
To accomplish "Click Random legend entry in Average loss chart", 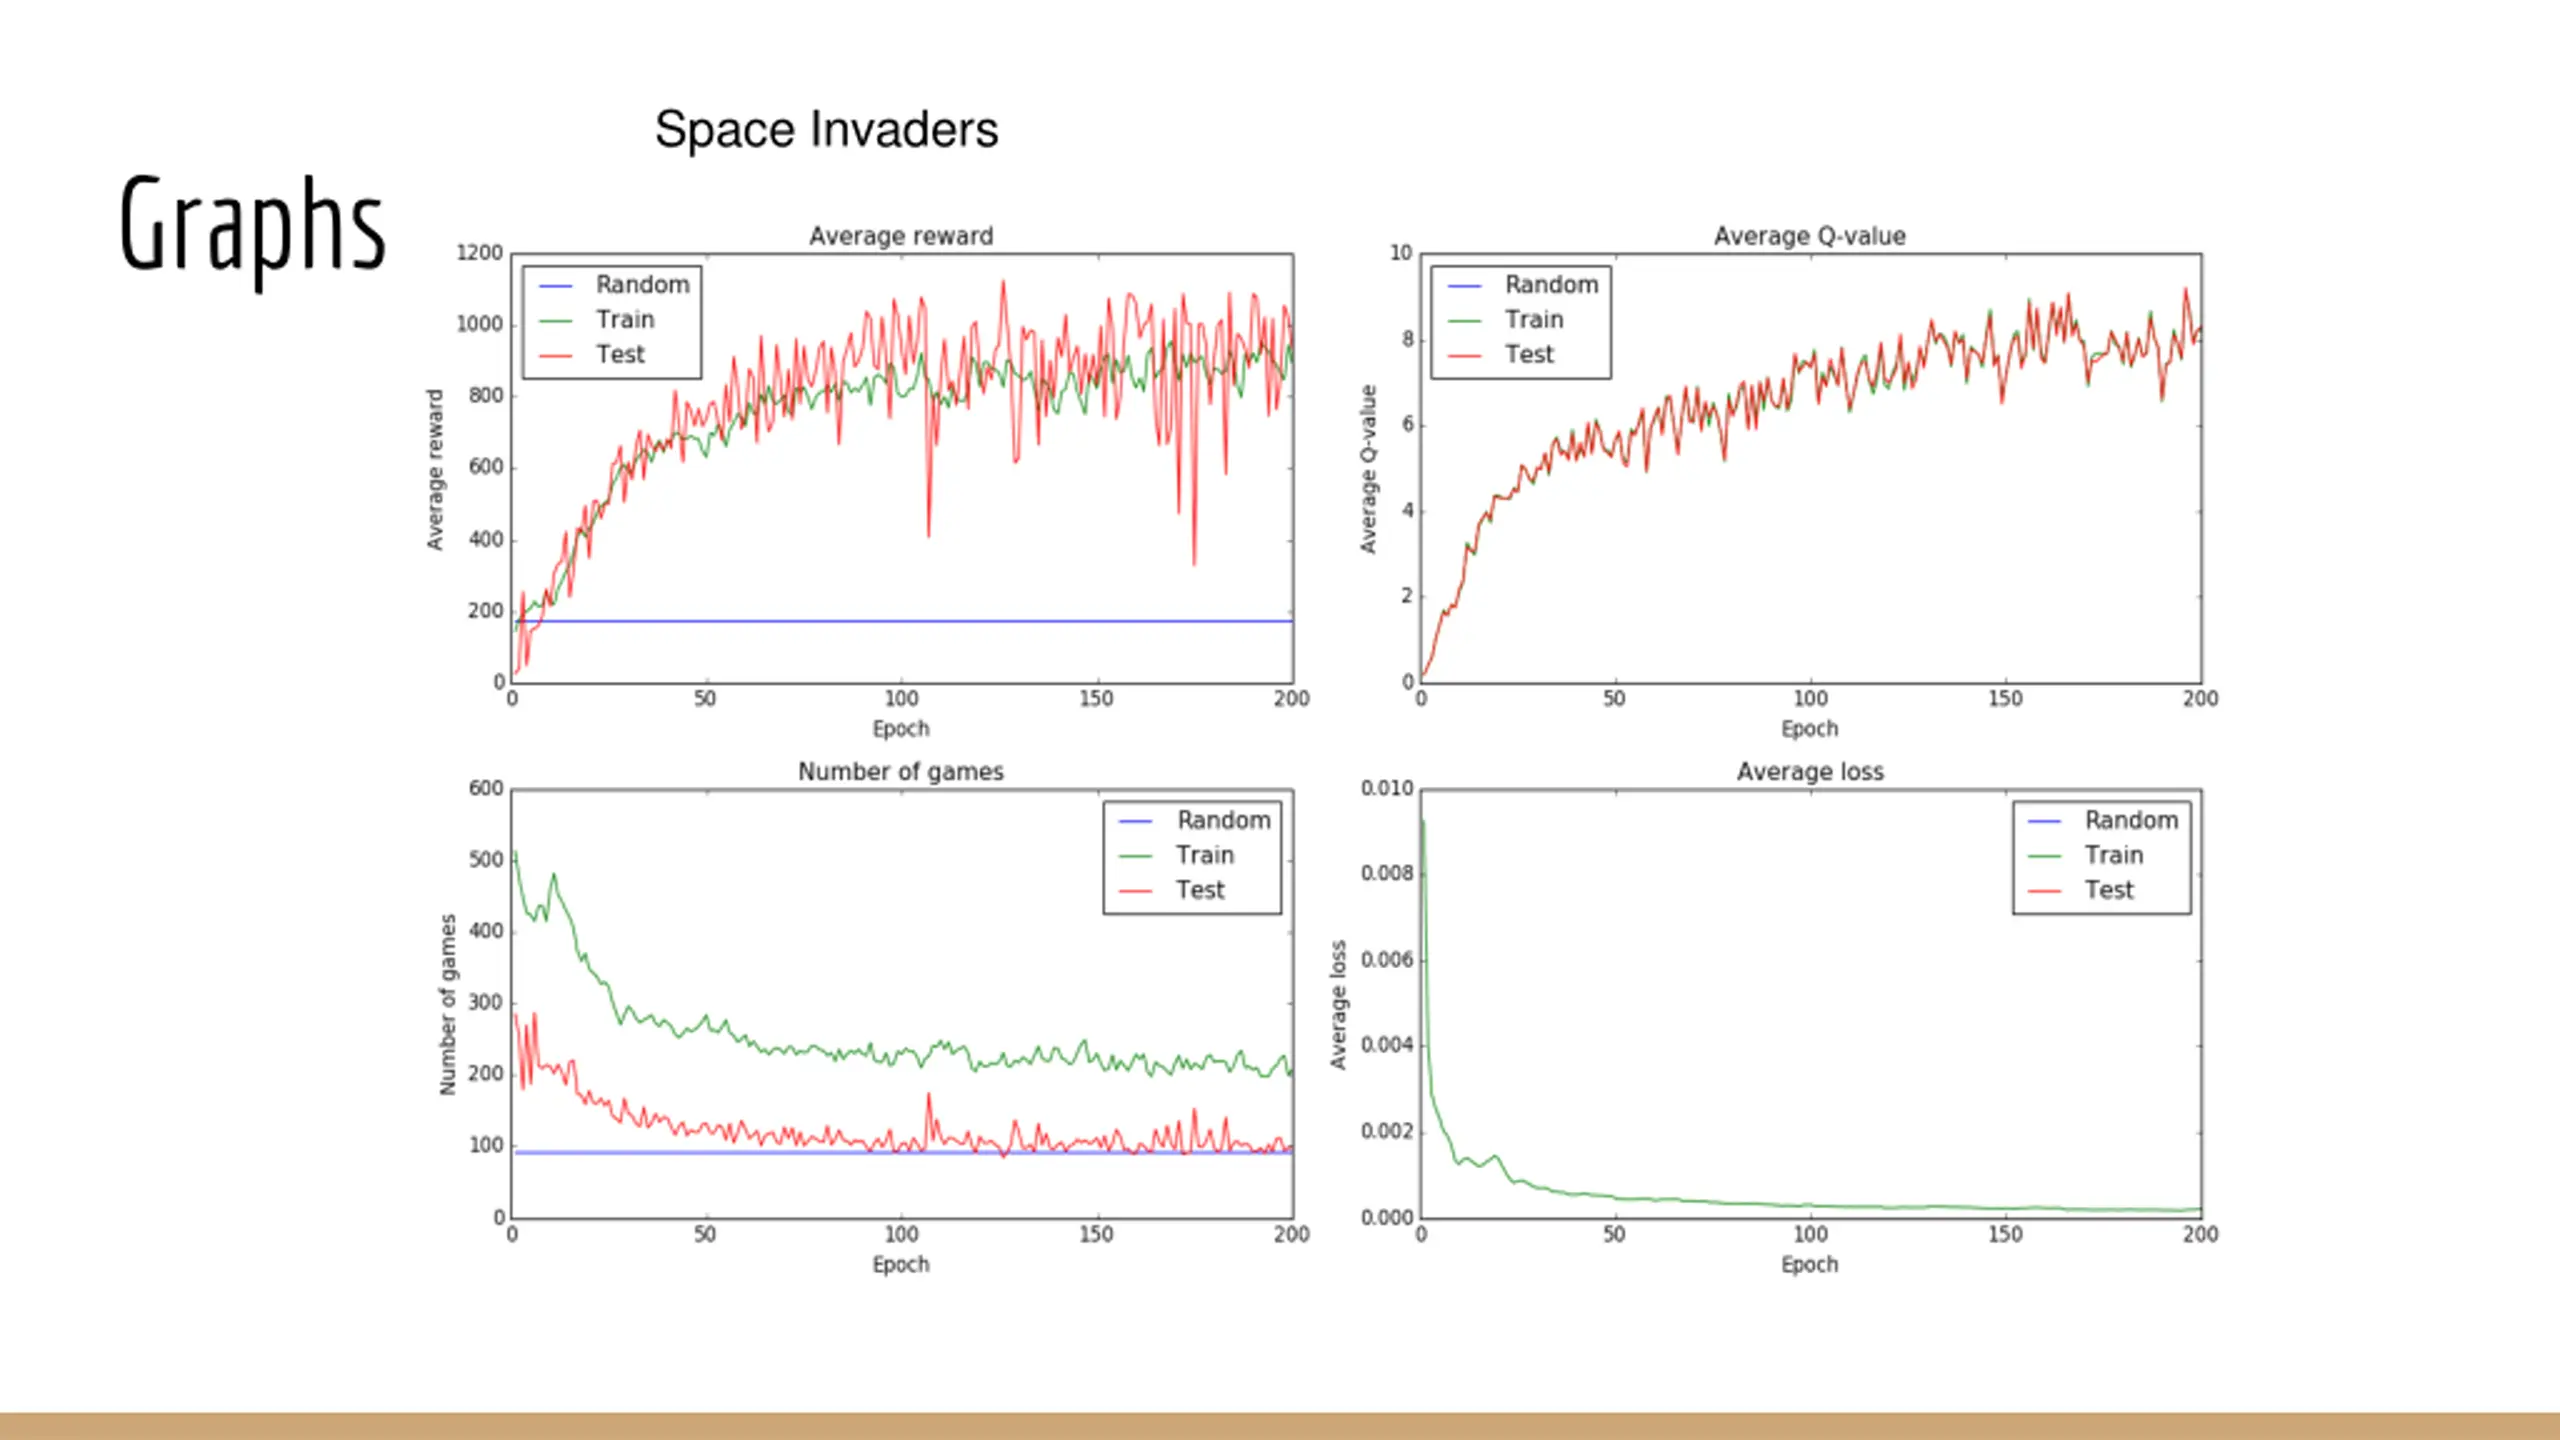I will tap(2103, 820).
